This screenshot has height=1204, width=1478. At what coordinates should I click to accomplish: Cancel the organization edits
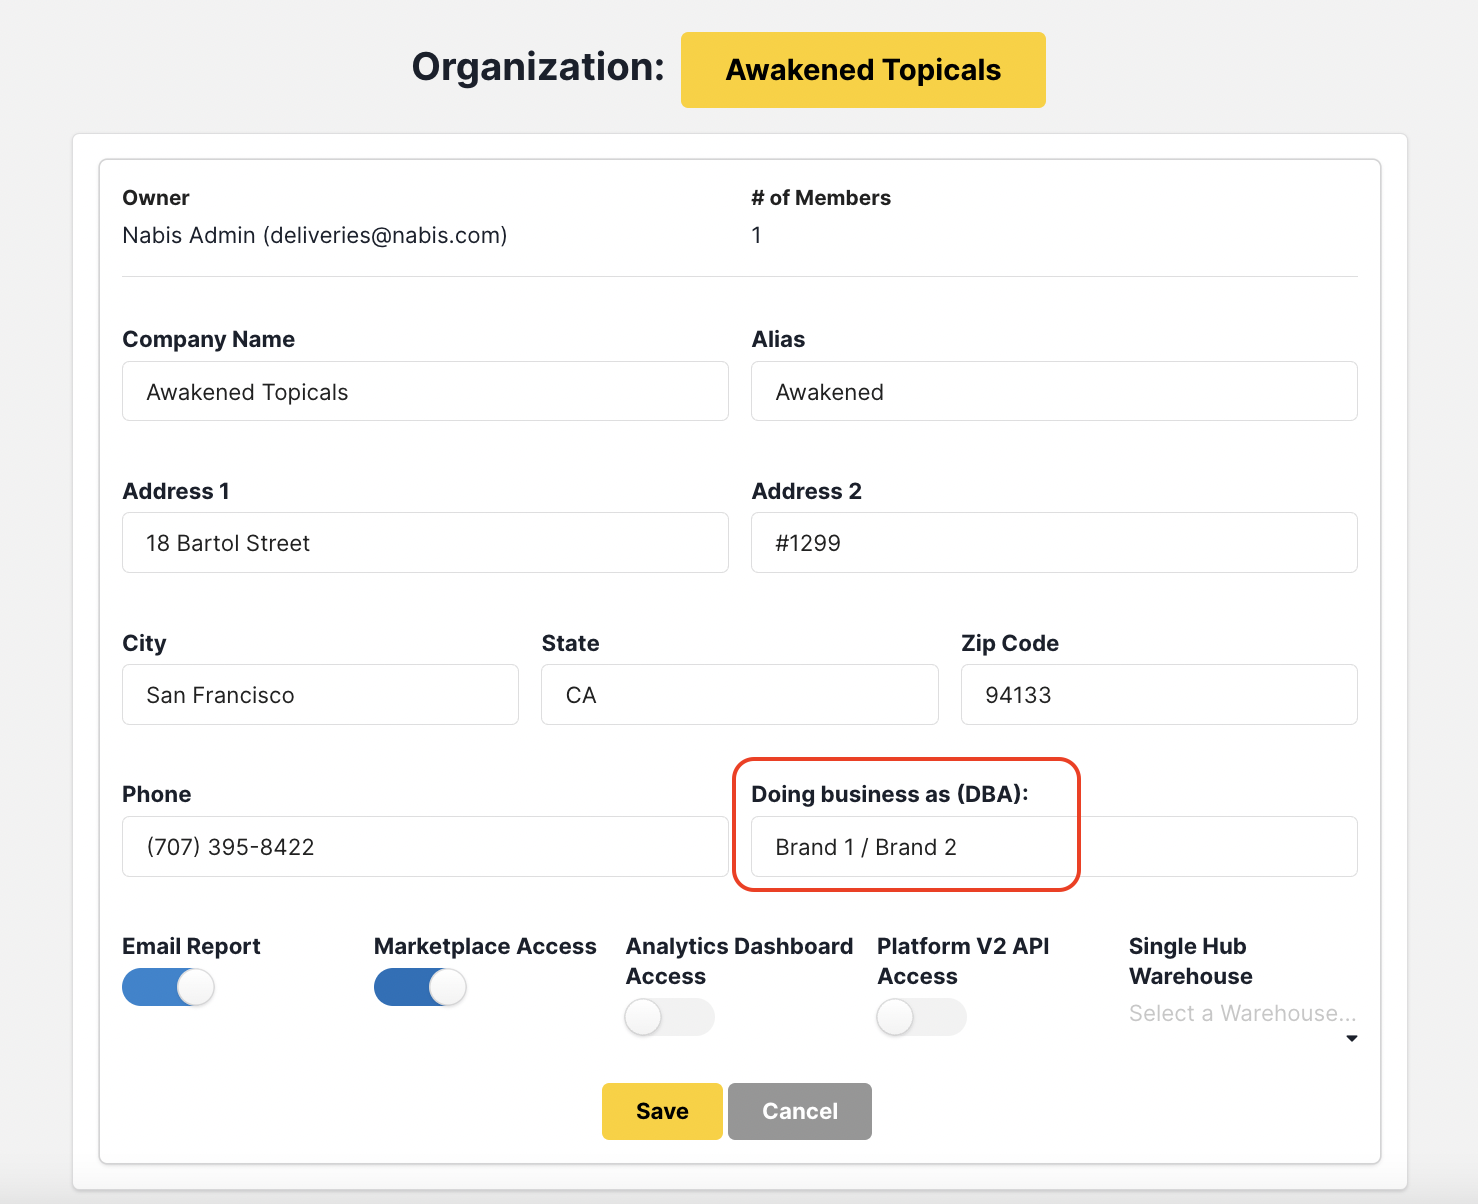799,1111
